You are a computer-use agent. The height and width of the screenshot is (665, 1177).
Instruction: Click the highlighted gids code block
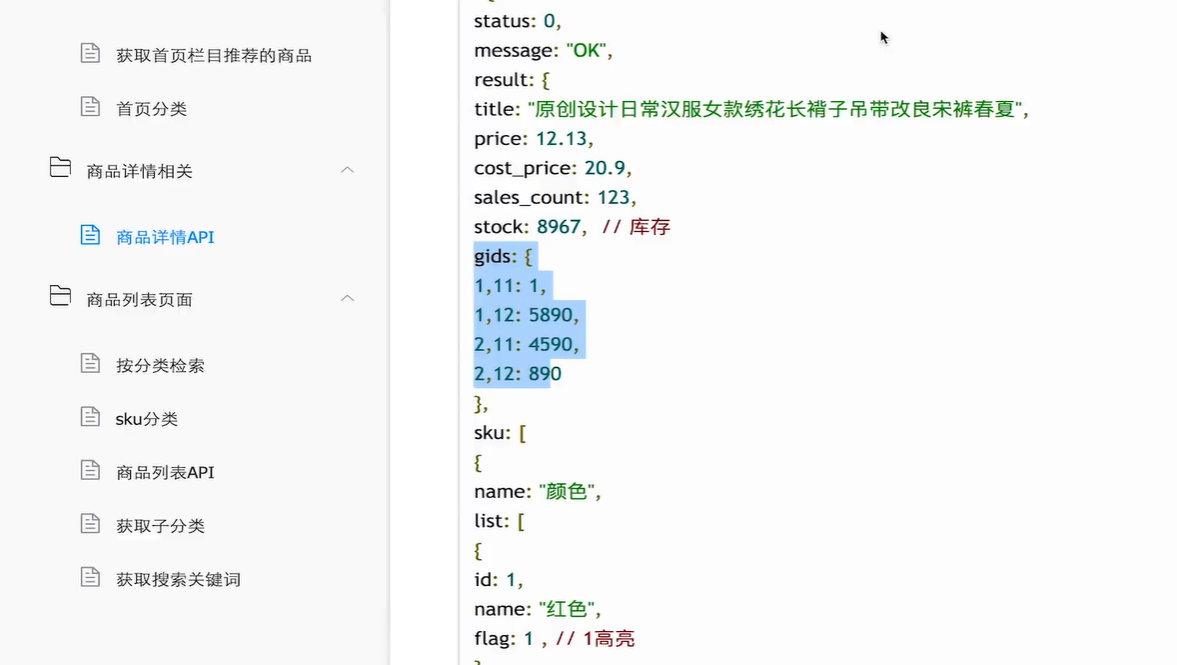(520, 315)
